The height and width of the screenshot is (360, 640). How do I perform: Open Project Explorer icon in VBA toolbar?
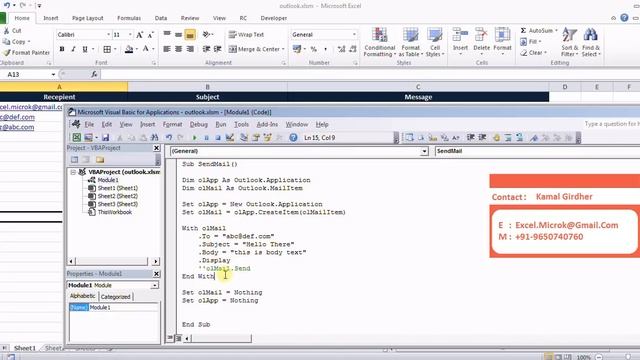(244, 138)
